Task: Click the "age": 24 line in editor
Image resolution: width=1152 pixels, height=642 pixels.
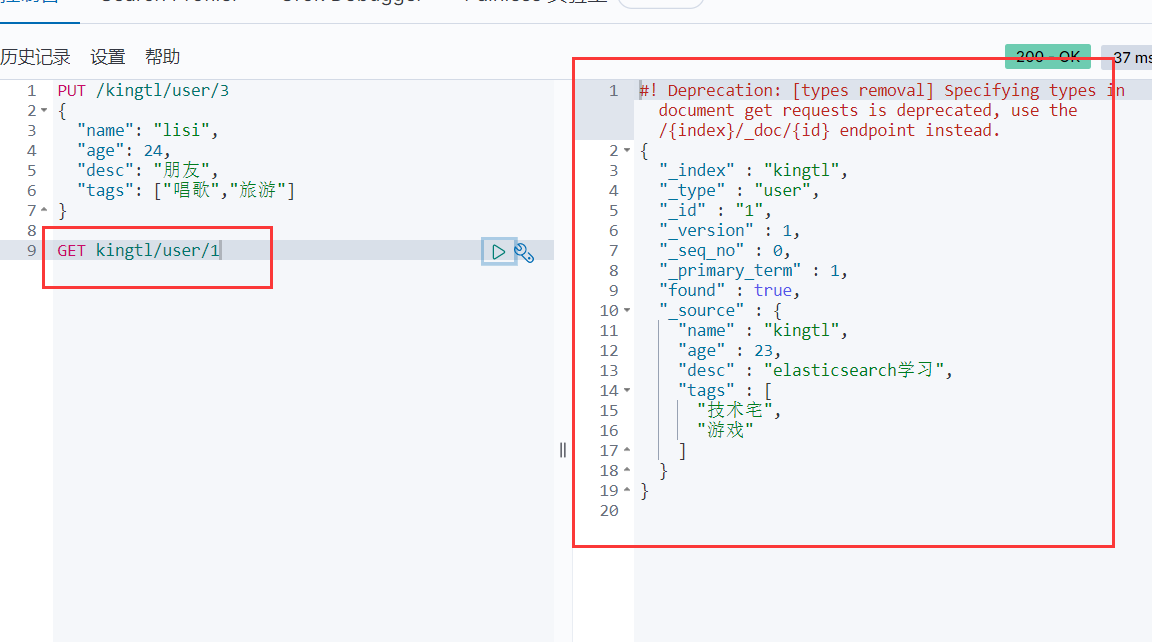Action: [123, 151]
